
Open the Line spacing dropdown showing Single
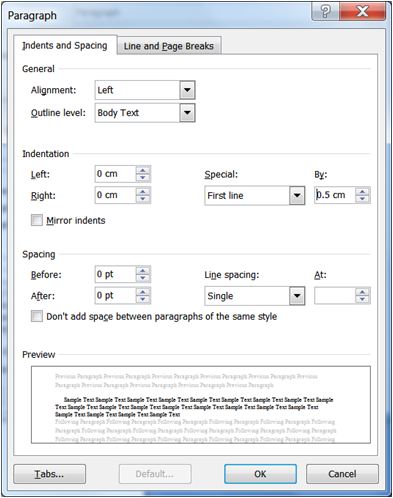click(x=255, y=296)
